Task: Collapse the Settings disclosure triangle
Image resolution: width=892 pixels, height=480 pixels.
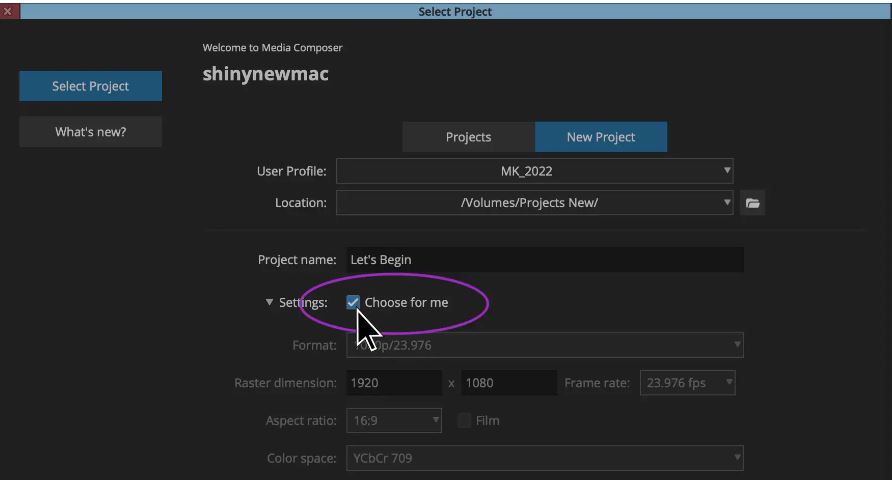Action: point(269,303)
